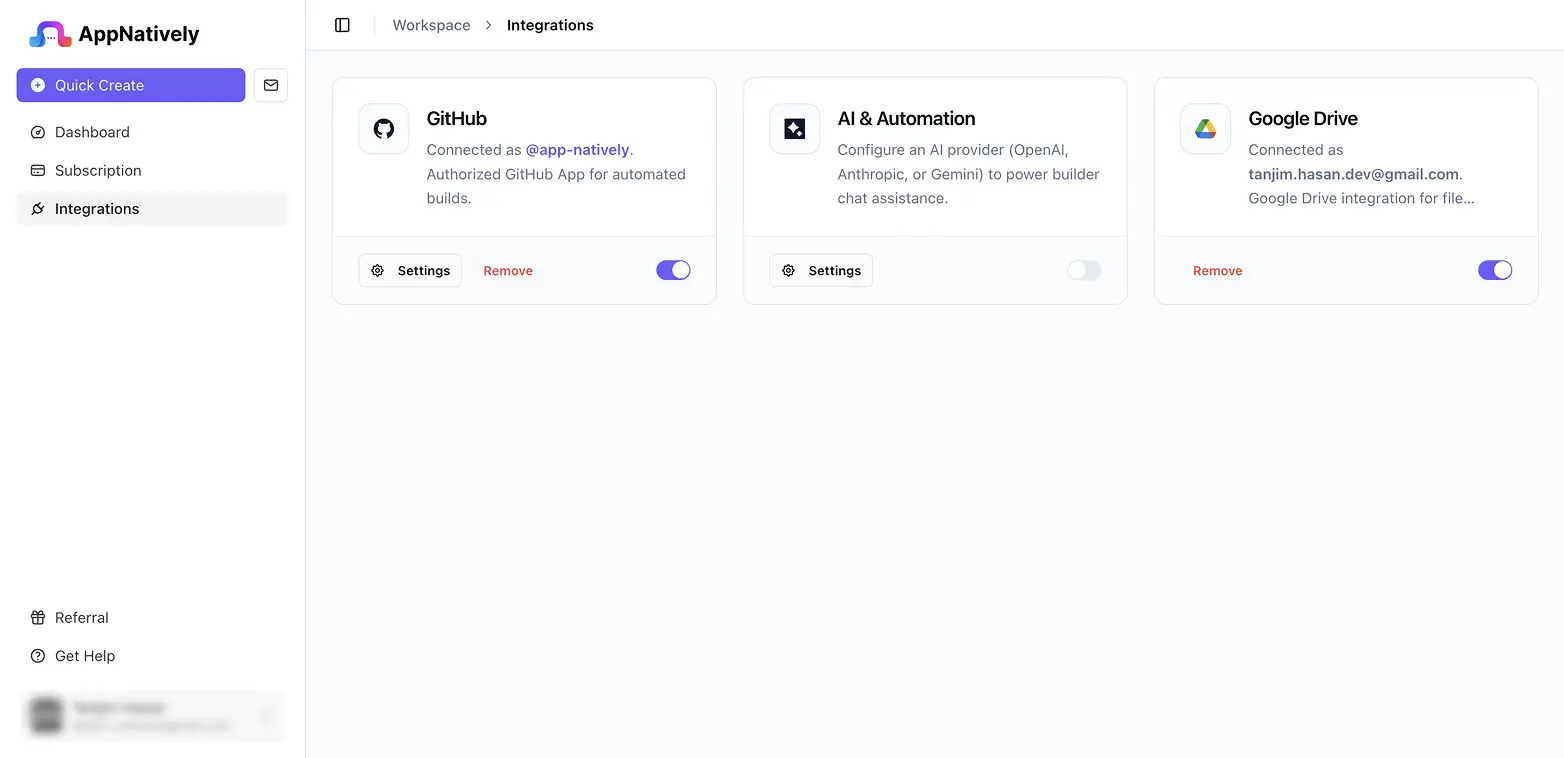Click the Quick Create button

pos(131,85)
